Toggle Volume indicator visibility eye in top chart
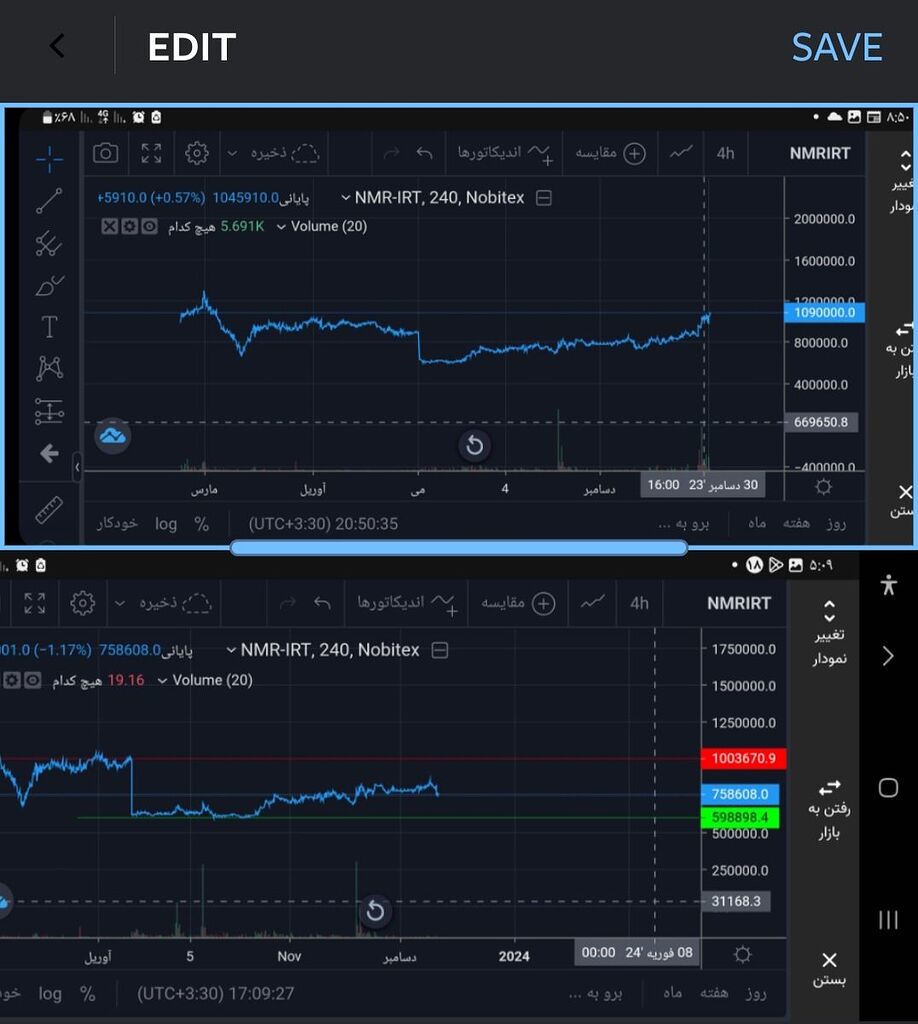This screenshot has width=918, height=1024. [x=149, y=227]
